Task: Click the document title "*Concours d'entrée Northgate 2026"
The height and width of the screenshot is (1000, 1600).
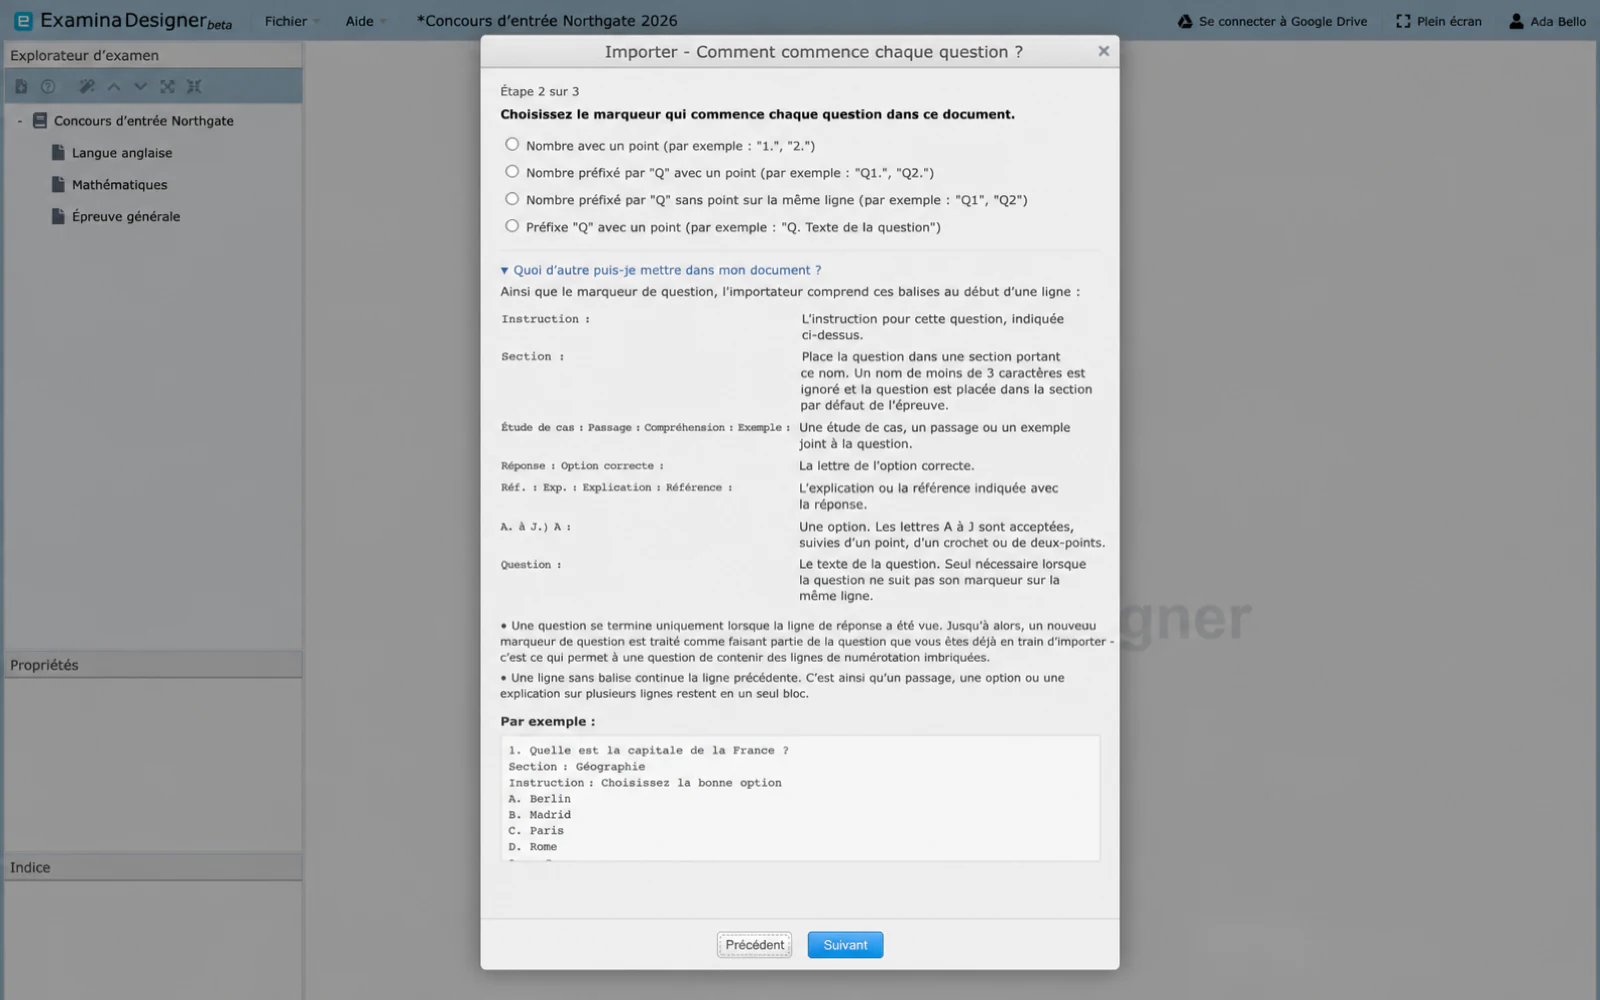Action: tap(547, 21)
